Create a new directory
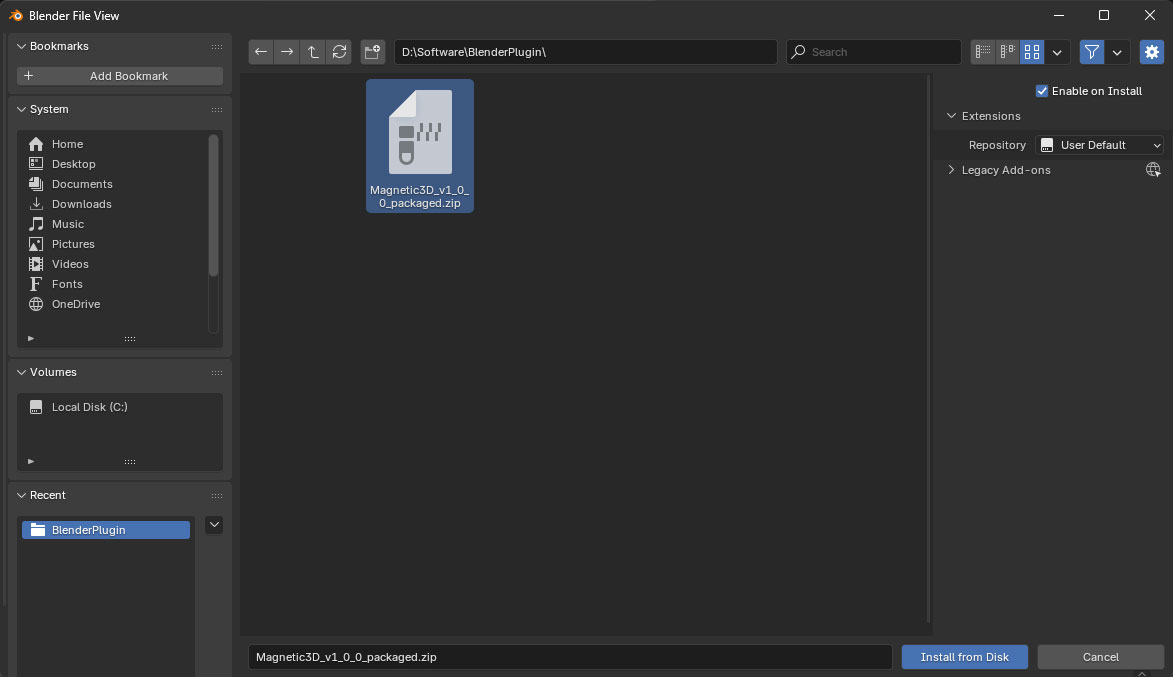The width and height of the screenshot is (1173, 677). click(x=373, y=52)
